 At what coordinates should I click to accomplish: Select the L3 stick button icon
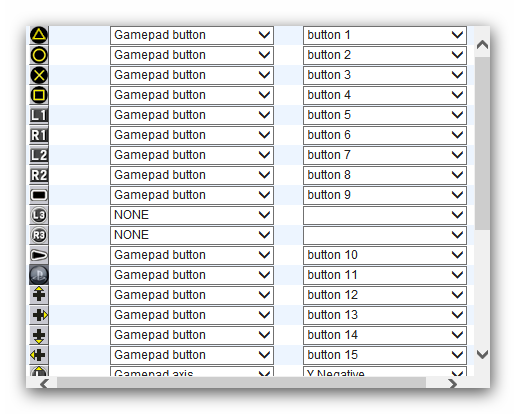pos(39,215)
